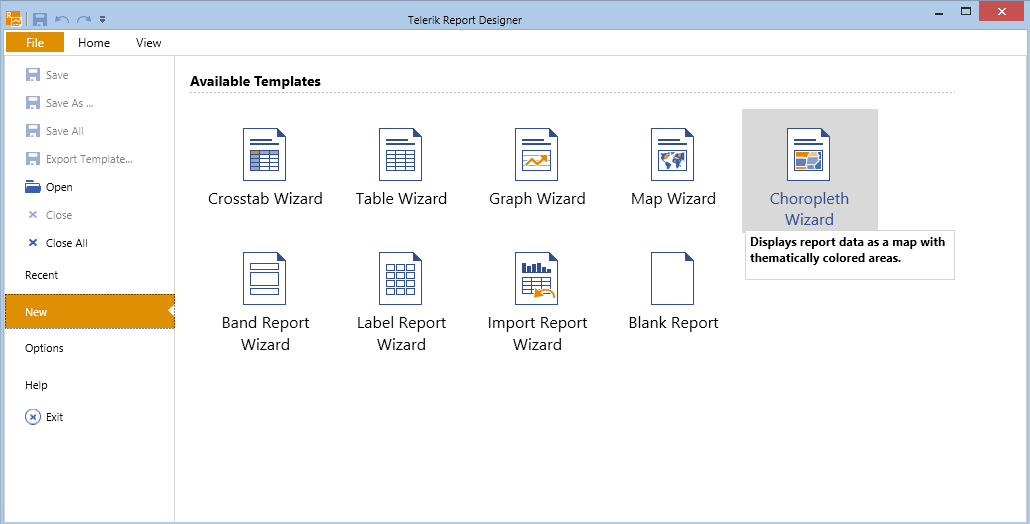Image resolution: width=1030 pixels, height=524 pixels.
Task: Click the save icon in title bar
Action: pos(39,19)
